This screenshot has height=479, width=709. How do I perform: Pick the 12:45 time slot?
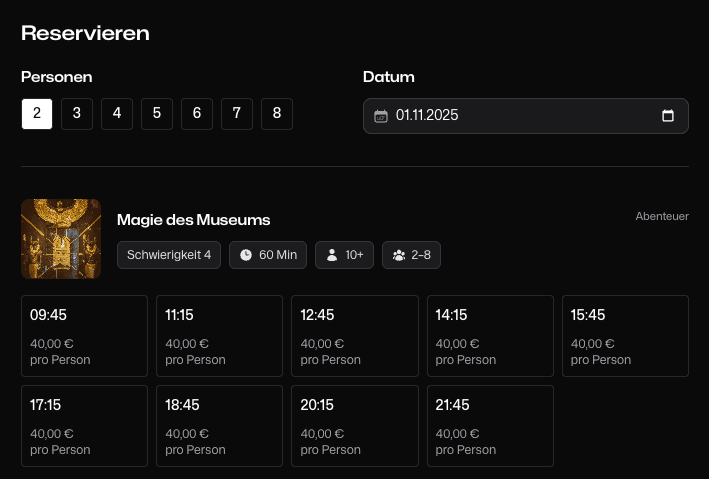354,336
